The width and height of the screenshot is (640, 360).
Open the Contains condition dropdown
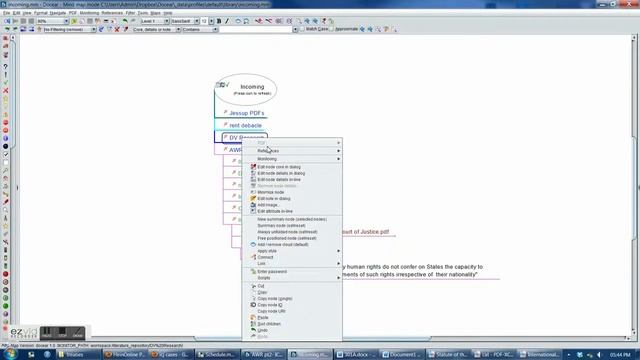click(x=215, y=29)
